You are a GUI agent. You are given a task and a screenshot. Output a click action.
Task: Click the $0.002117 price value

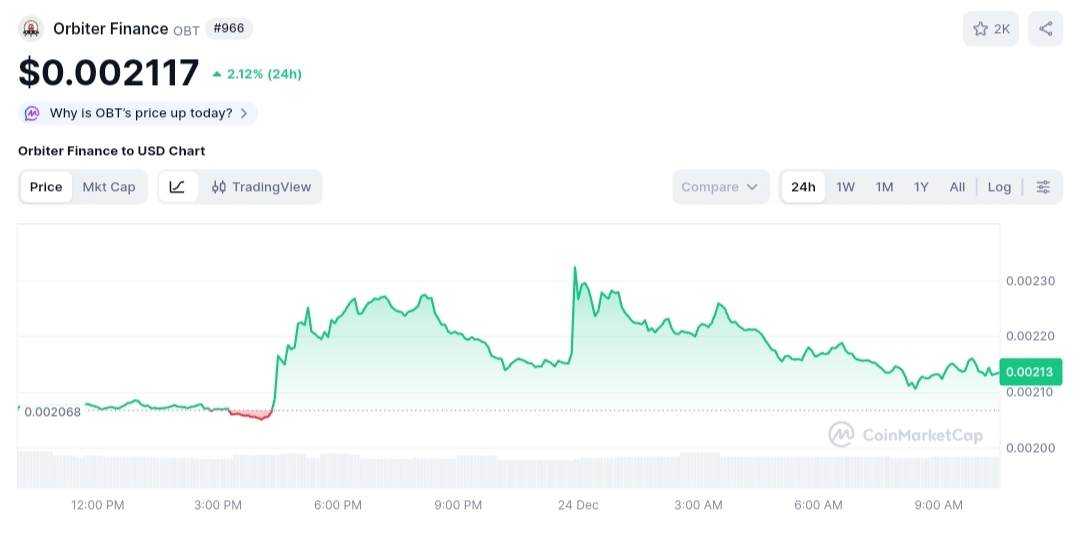[x=109, y=73]
